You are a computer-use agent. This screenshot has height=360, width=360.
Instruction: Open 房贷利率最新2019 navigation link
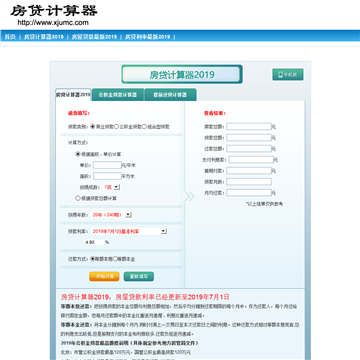coord(148,37)
